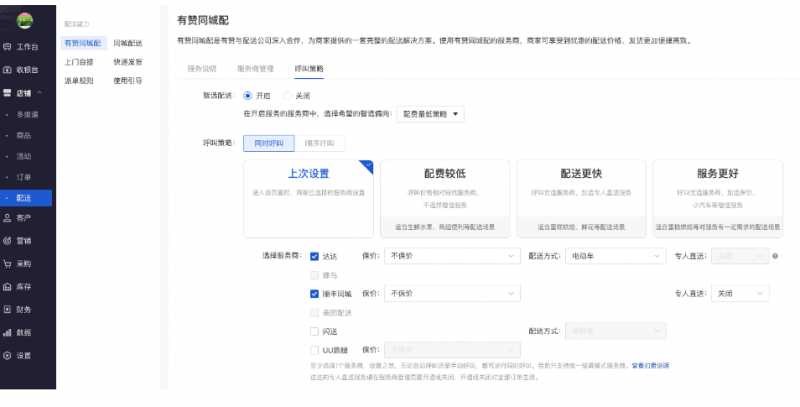Check the UU跑腿 provider checkbox
This screenshot has height=407, width=800.
[314, 350]
